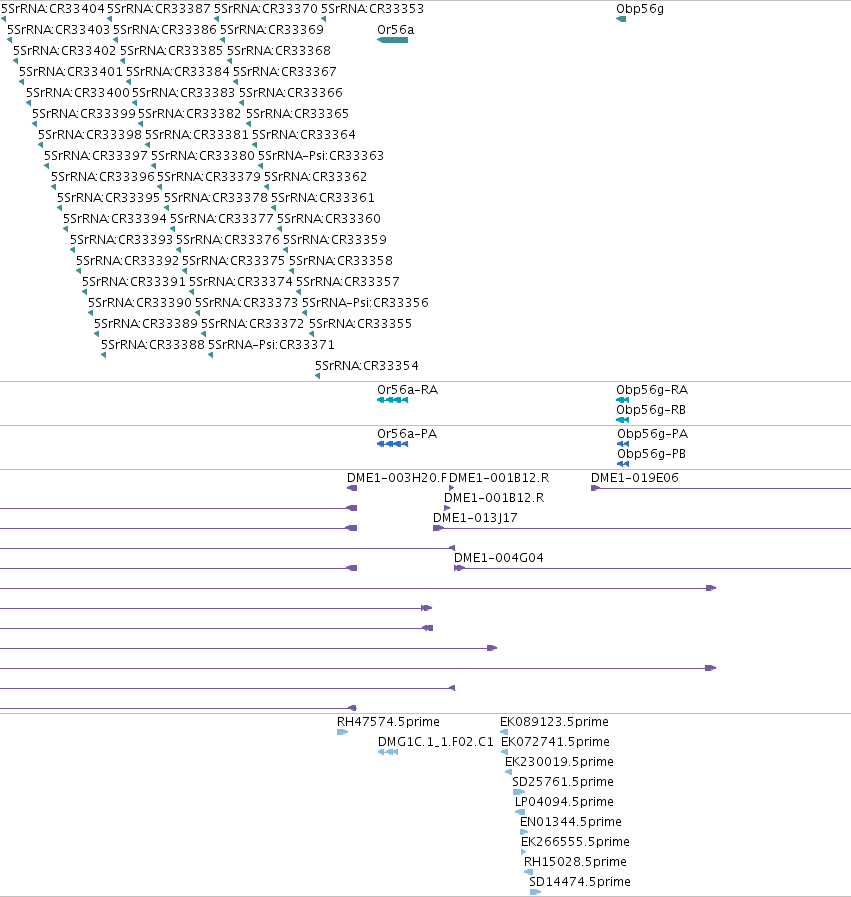Open the 5SrRNA:CR33387 gene label
The height and width of the screenshot is (897, 851).
(159, 9)
